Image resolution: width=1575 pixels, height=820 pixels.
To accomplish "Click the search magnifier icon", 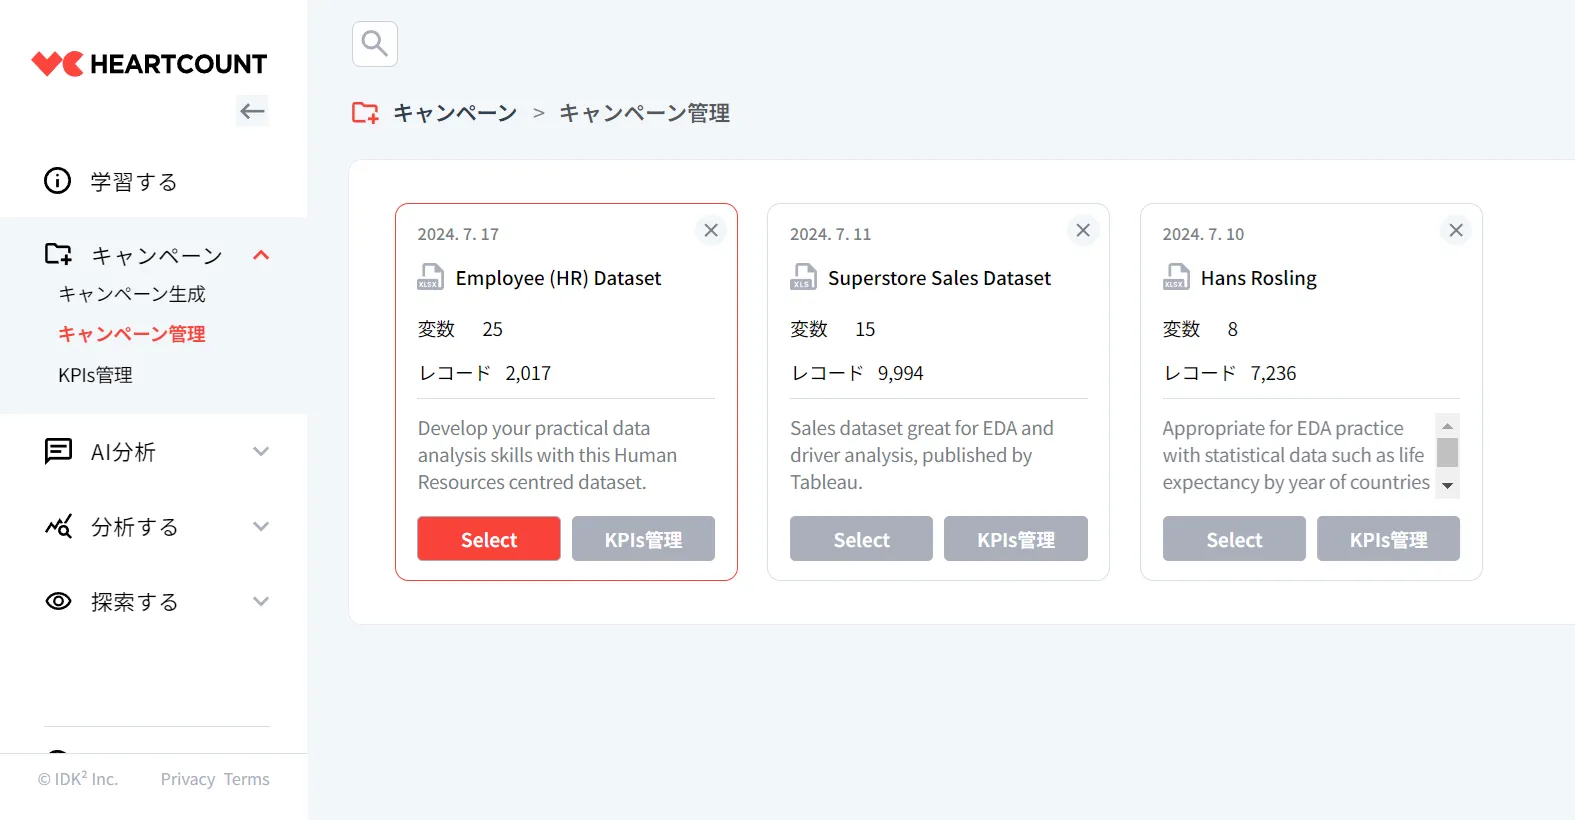I will click(375, 44).
